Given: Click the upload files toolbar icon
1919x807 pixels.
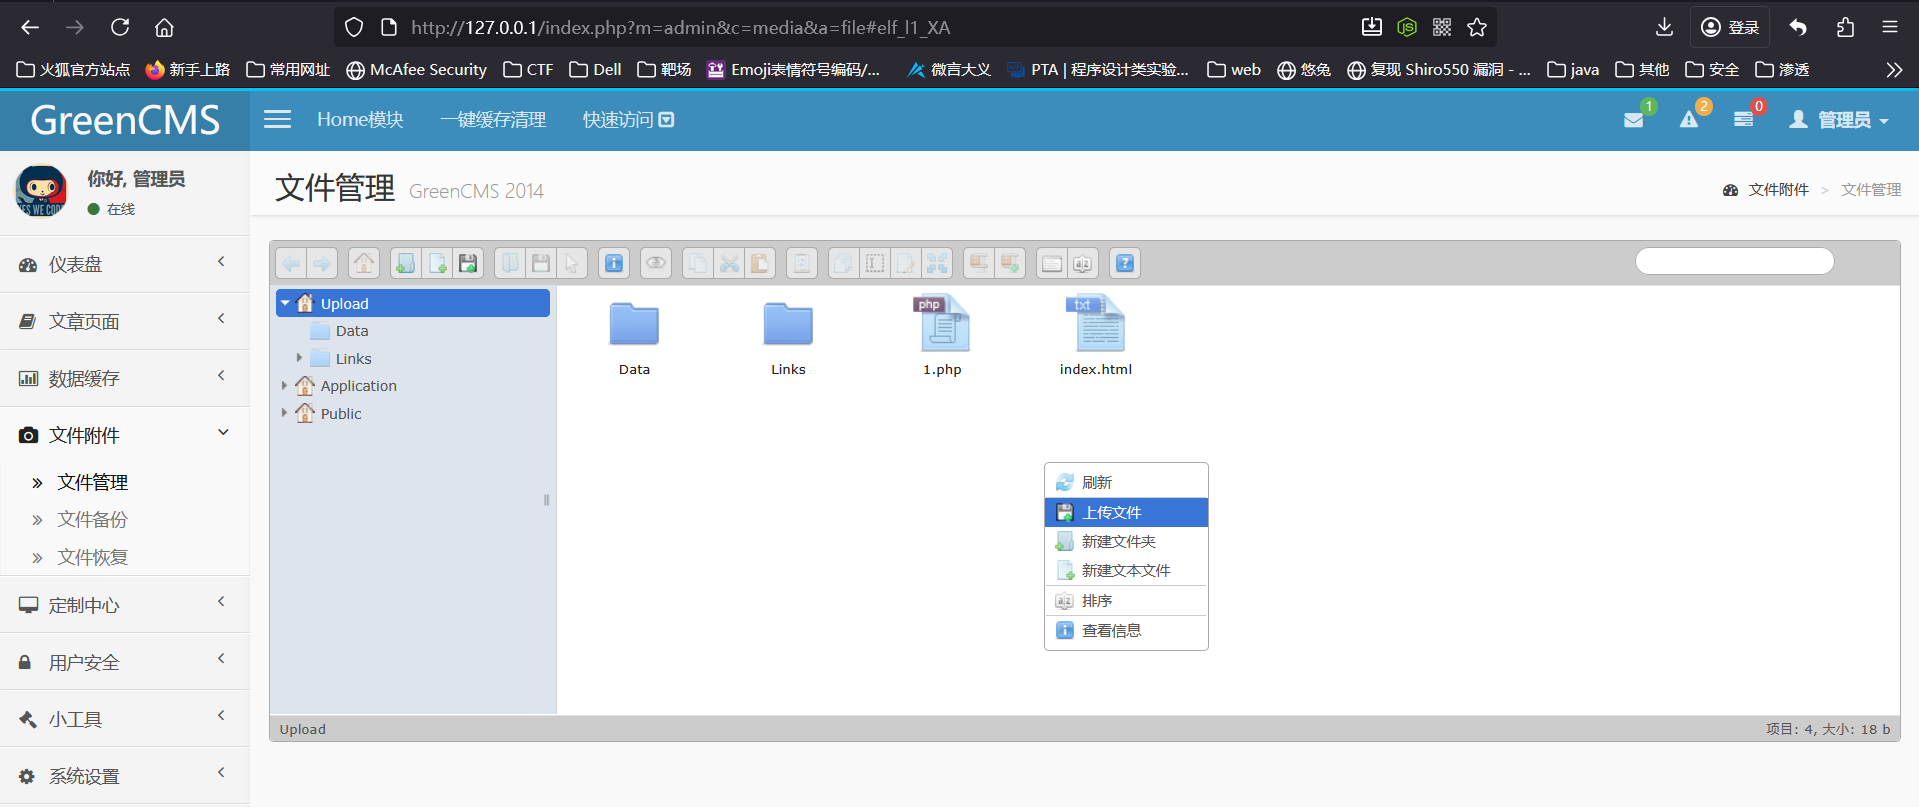Looking at the screenshot, I should [468, 263].
